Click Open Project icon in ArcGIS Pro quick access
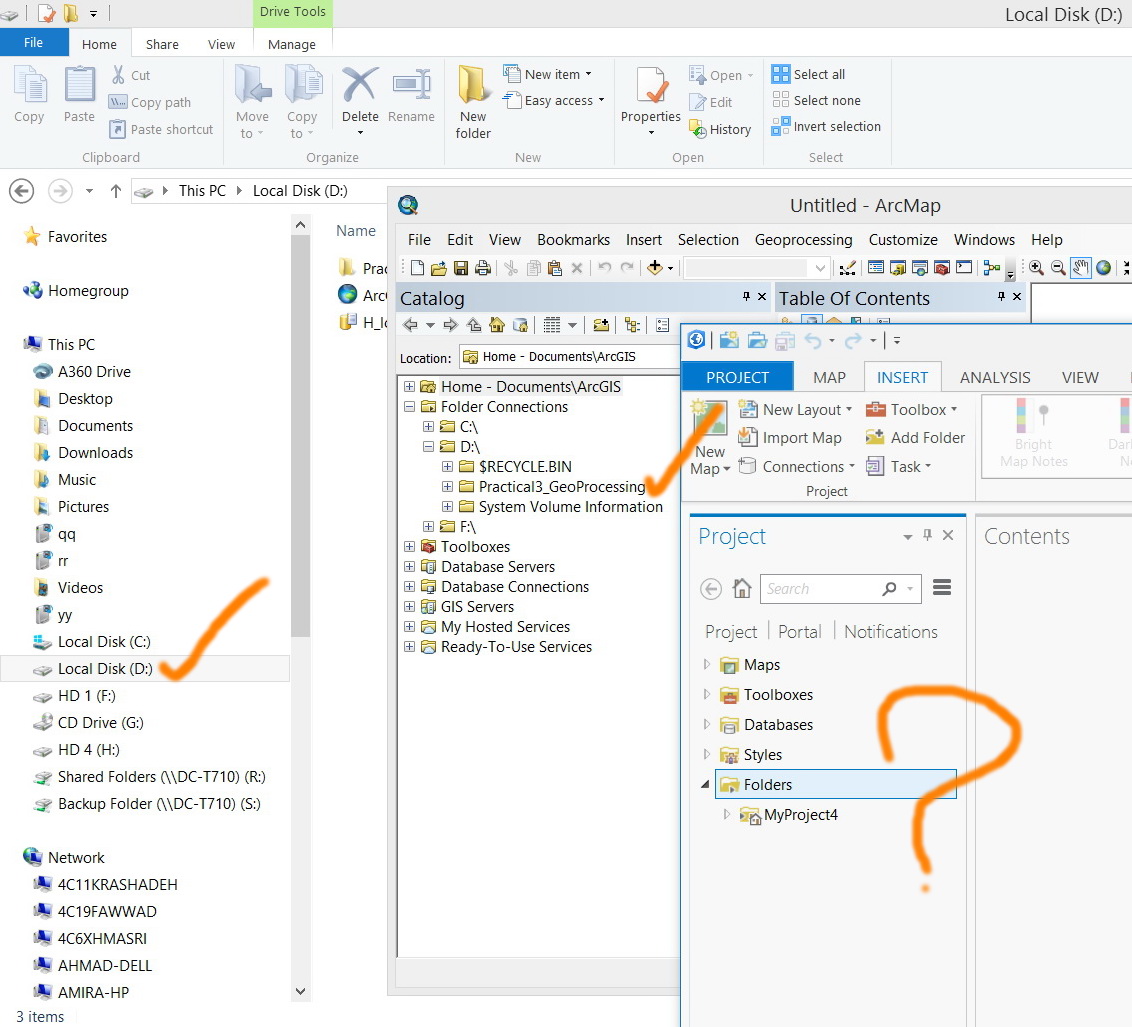 point(757,340)
